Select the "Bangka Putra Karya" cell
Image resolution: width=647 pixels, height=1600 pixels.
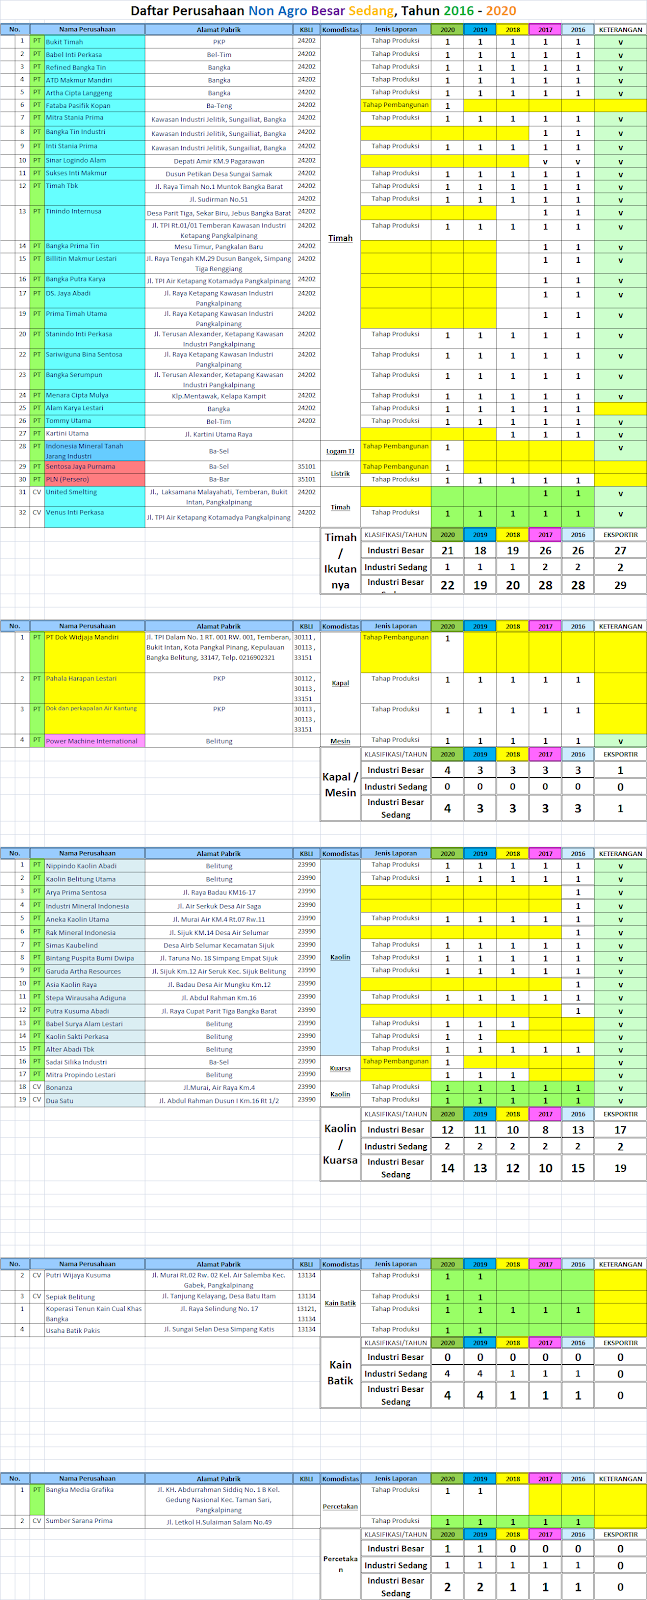click(94, 280)
